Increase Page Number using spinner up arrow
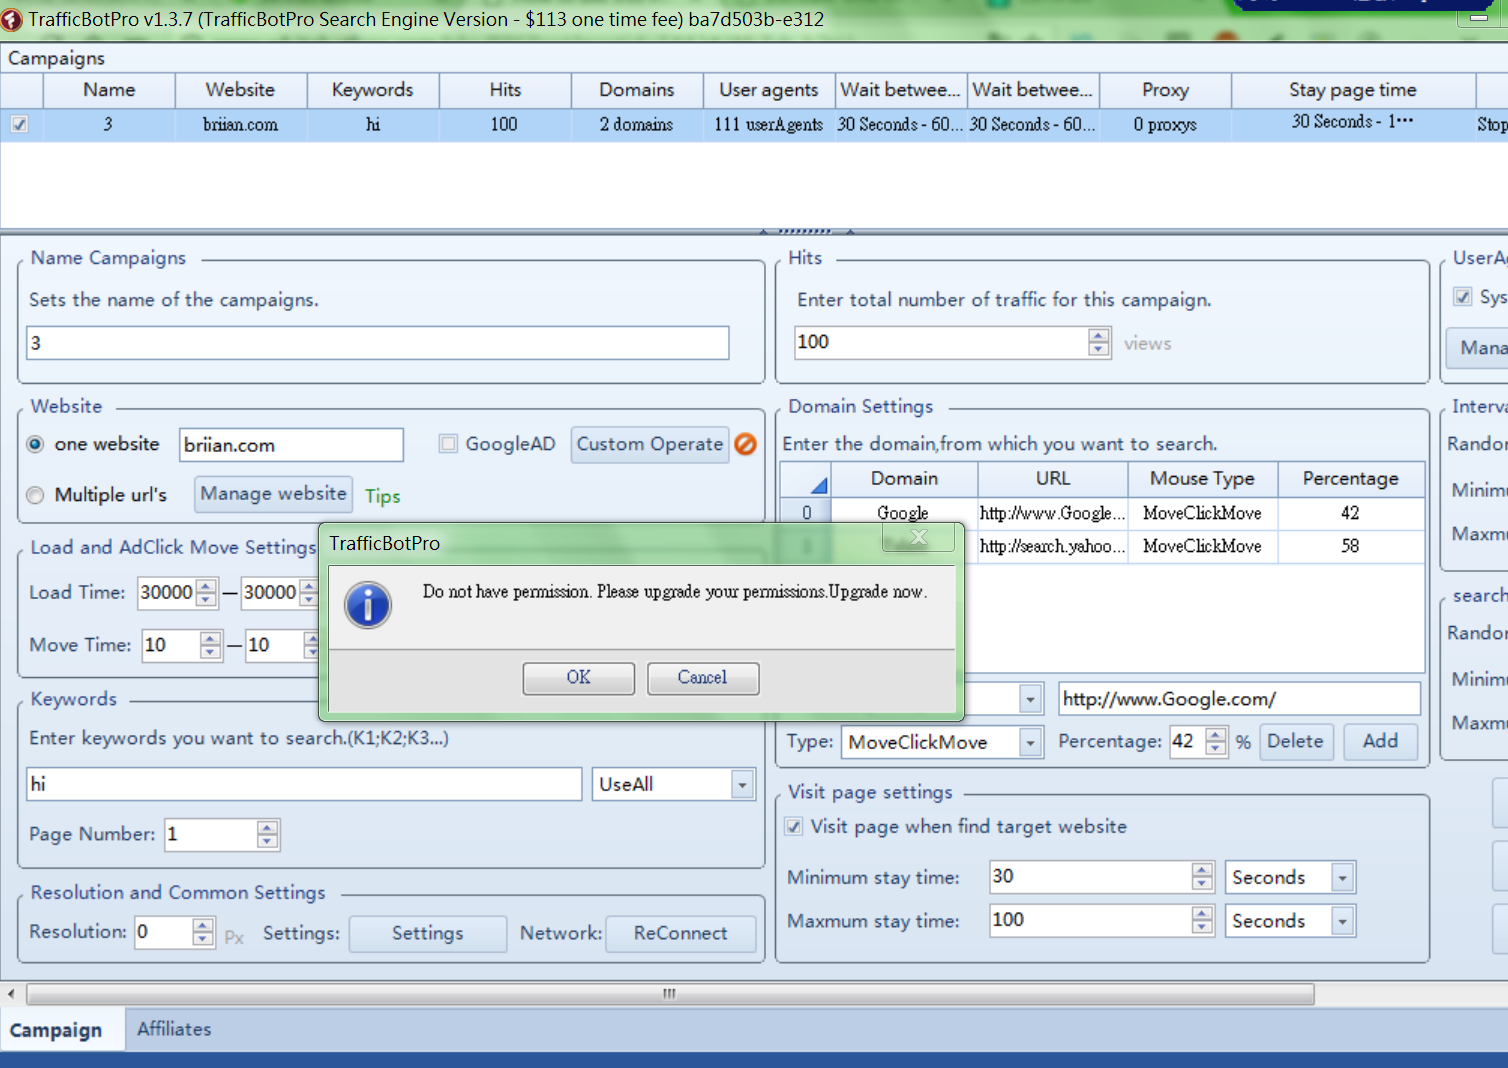The image size is (1508, 1068). [267, 827]
